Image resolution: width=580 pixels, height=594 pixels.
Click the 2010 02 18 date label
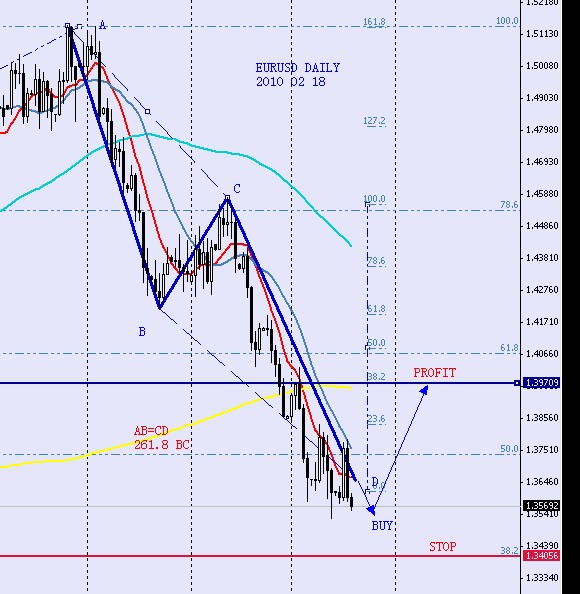click(291, 82)
